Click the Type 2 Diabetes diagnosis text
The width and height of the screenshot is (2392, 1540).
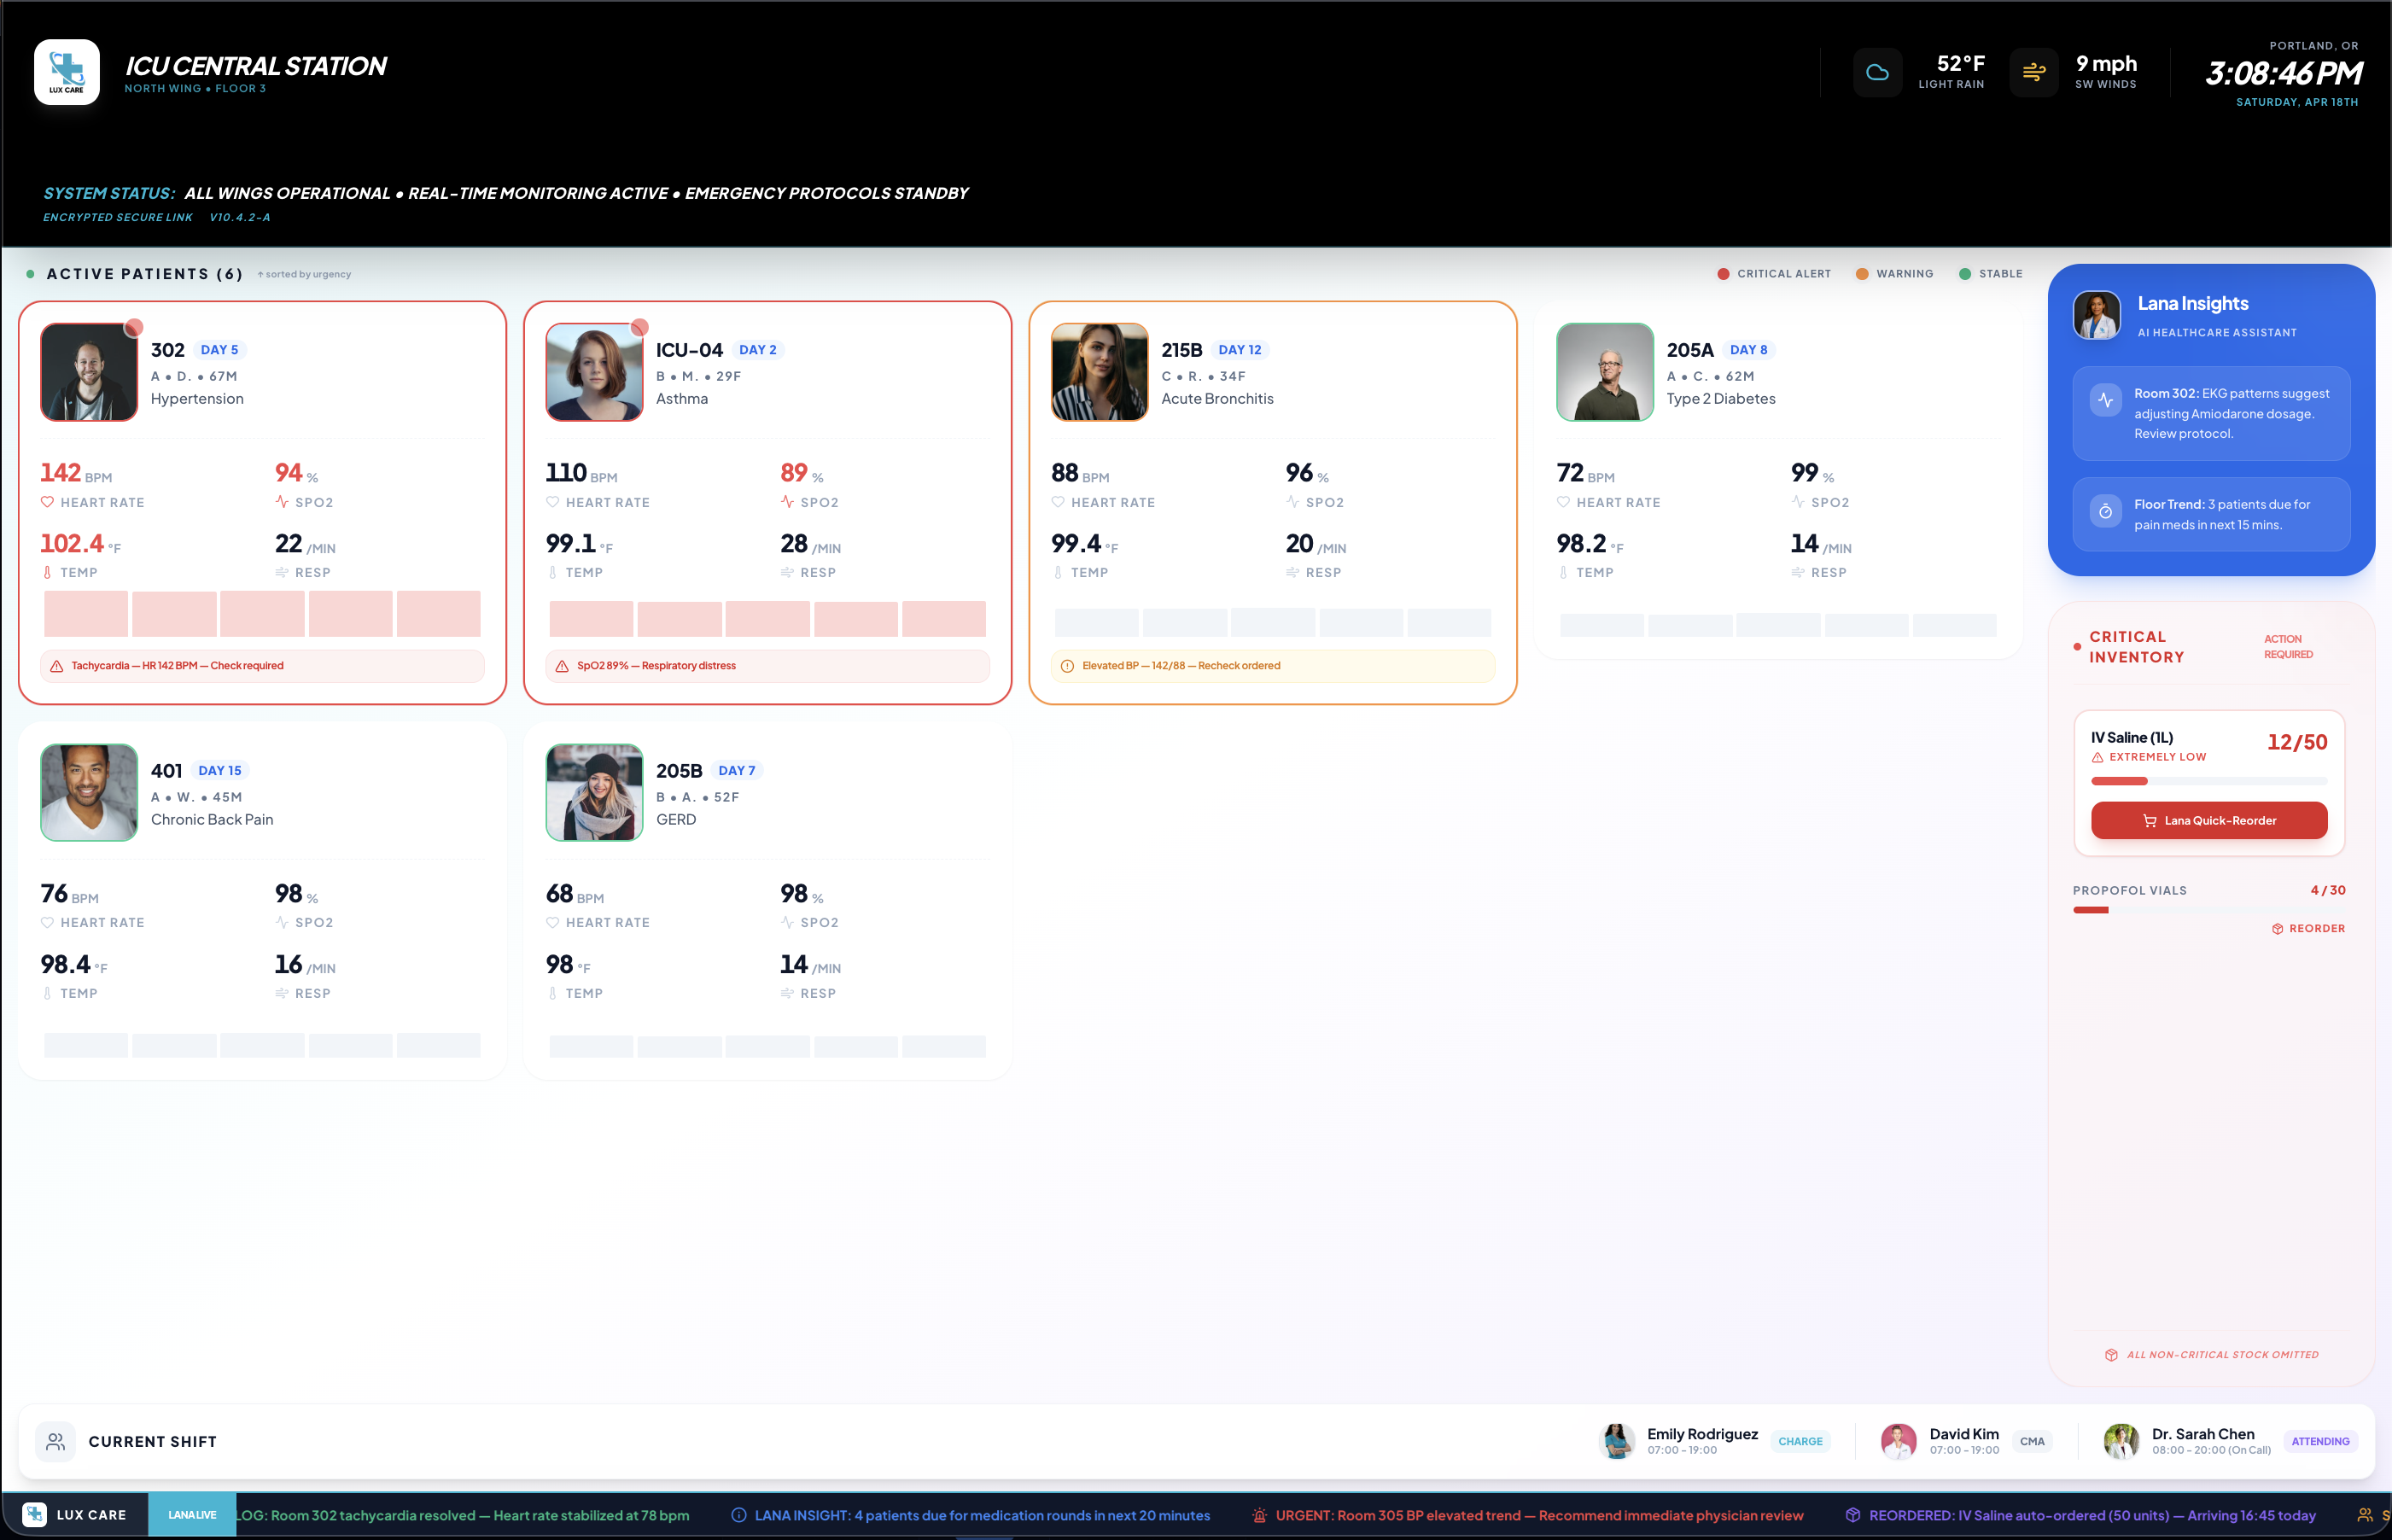(x=1721, y=399)
